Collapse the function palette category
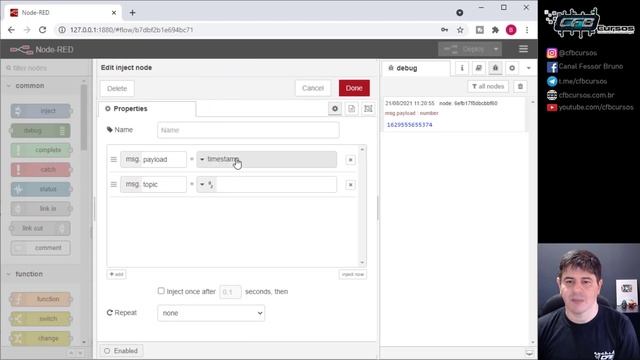The image size is (640, 360). tap(46, 274)
